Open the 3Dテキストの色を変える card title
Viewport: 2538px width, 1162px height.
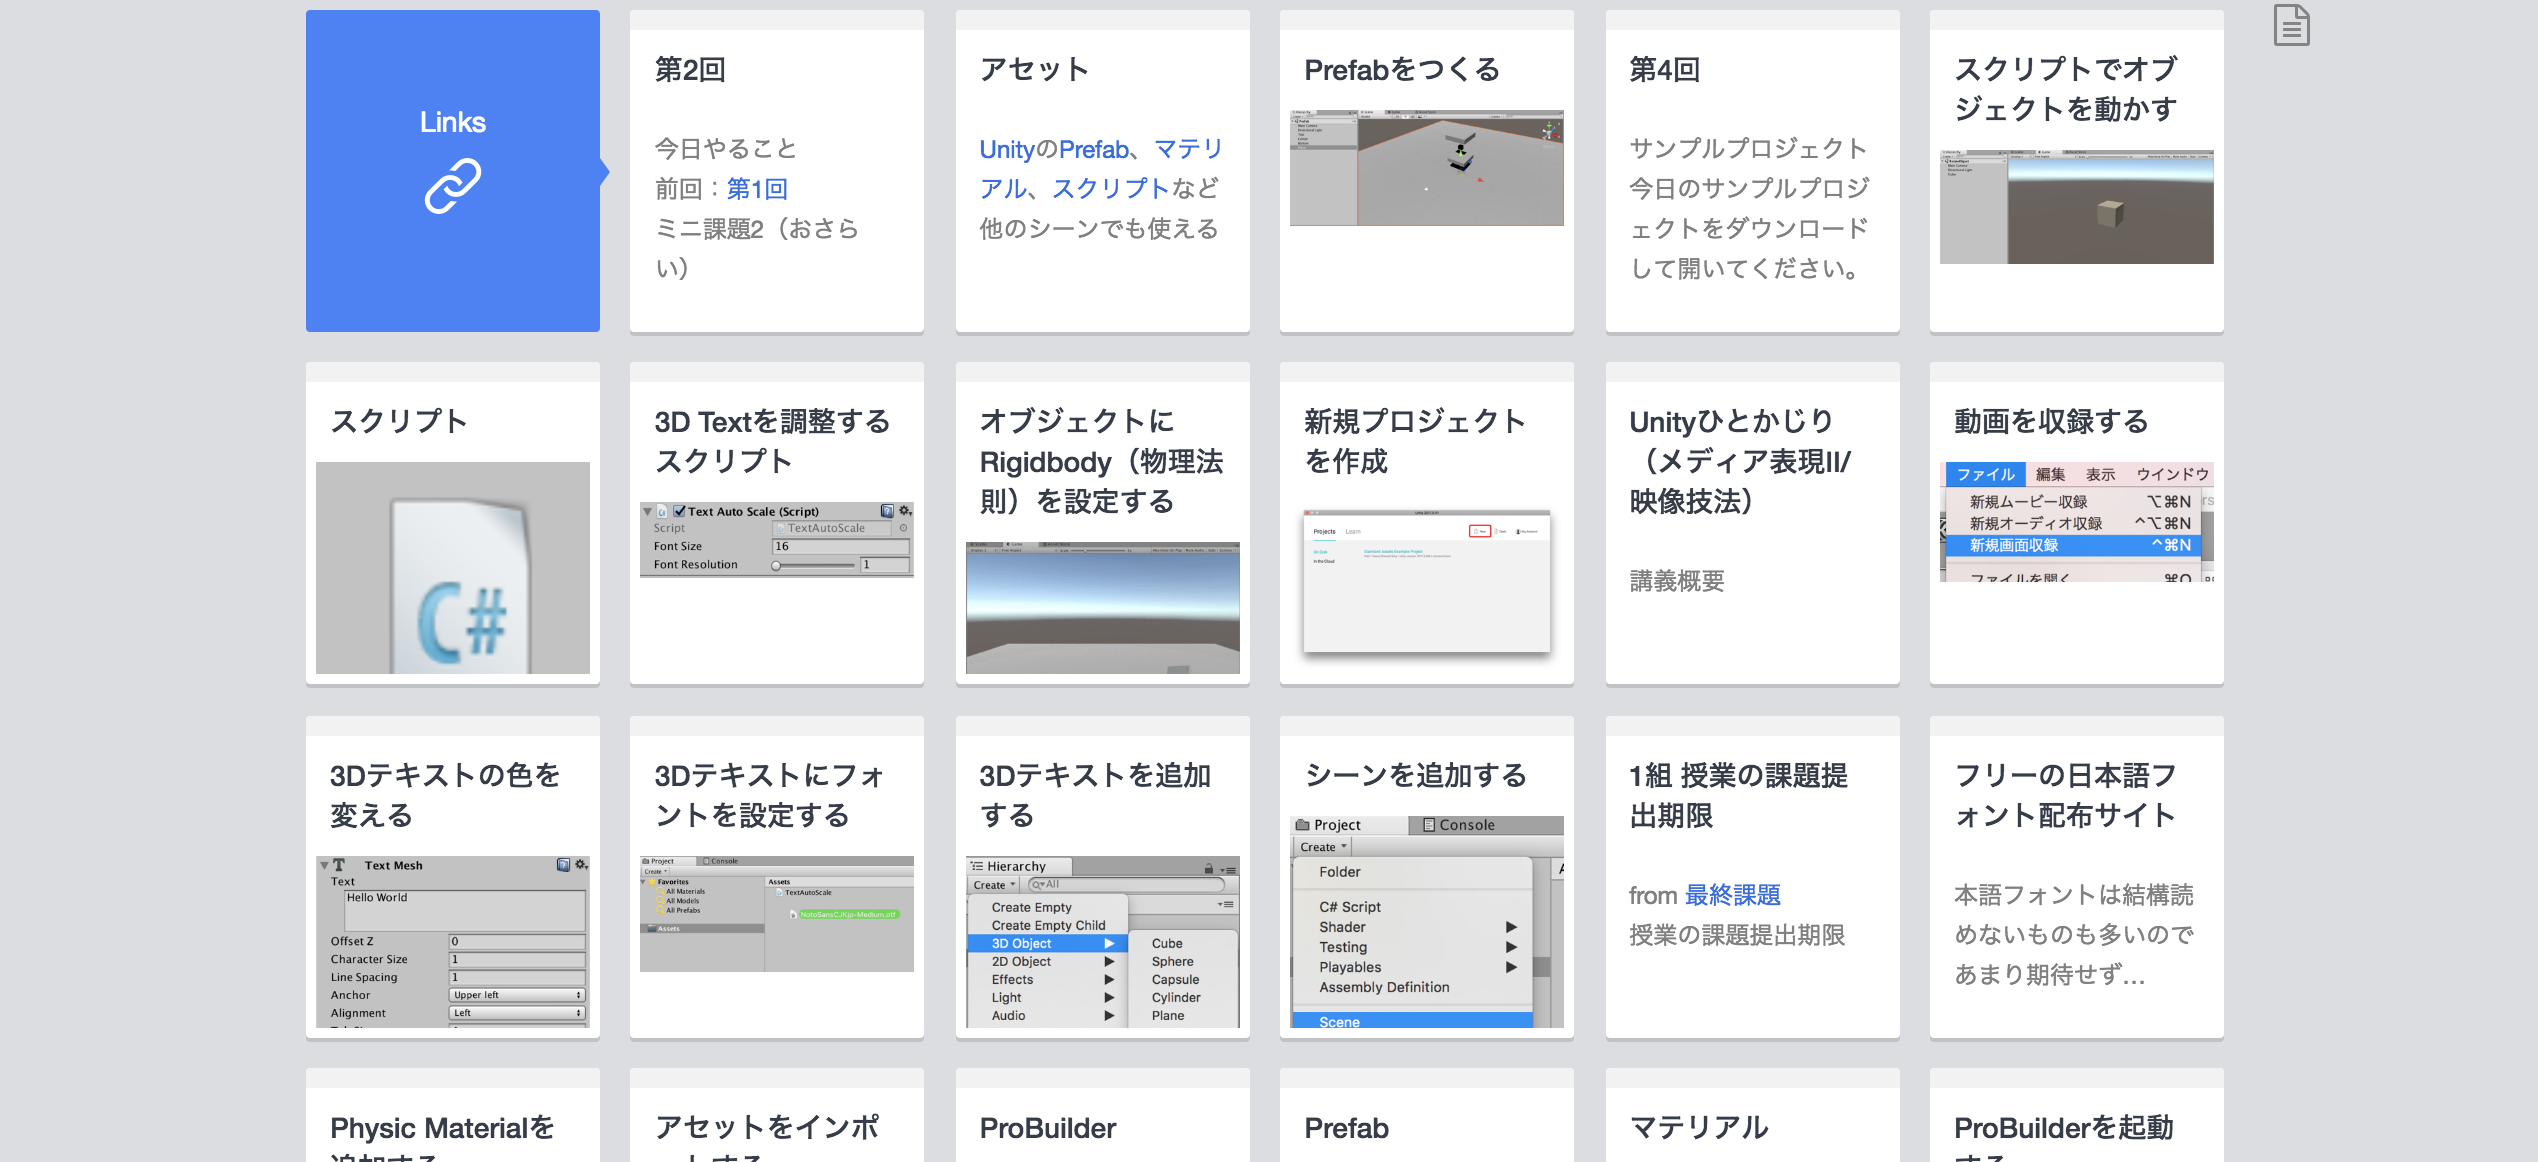pos(445,795)
